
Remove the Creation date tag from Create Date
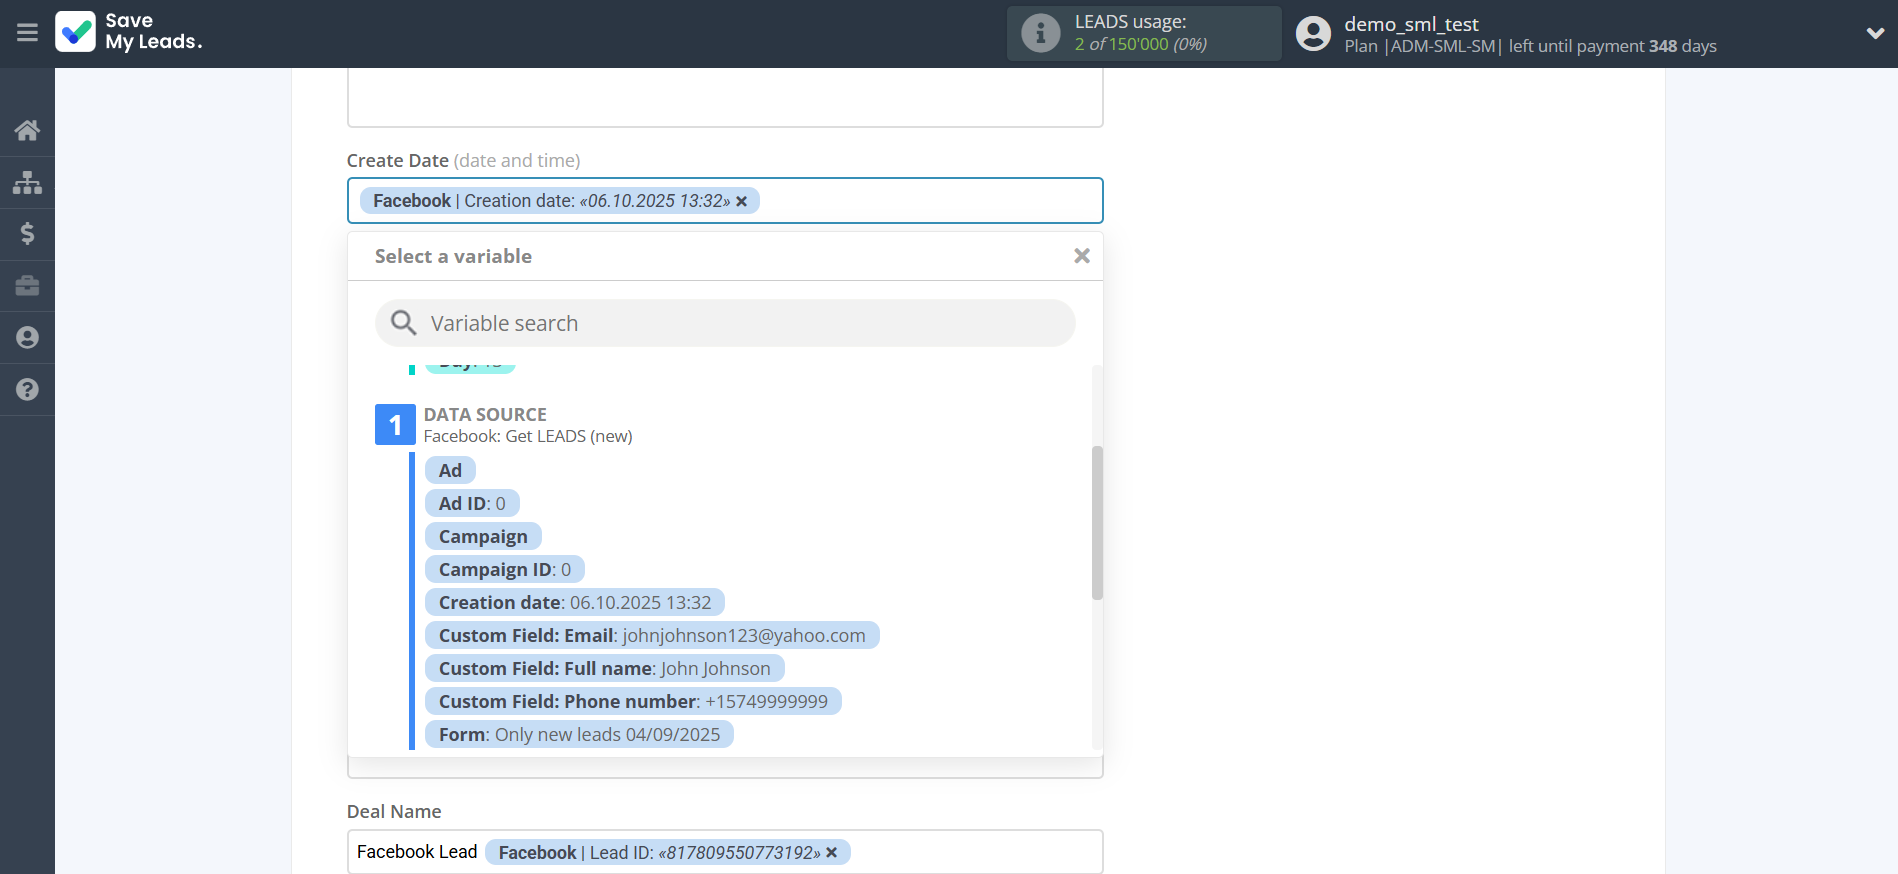coord(742,201)
